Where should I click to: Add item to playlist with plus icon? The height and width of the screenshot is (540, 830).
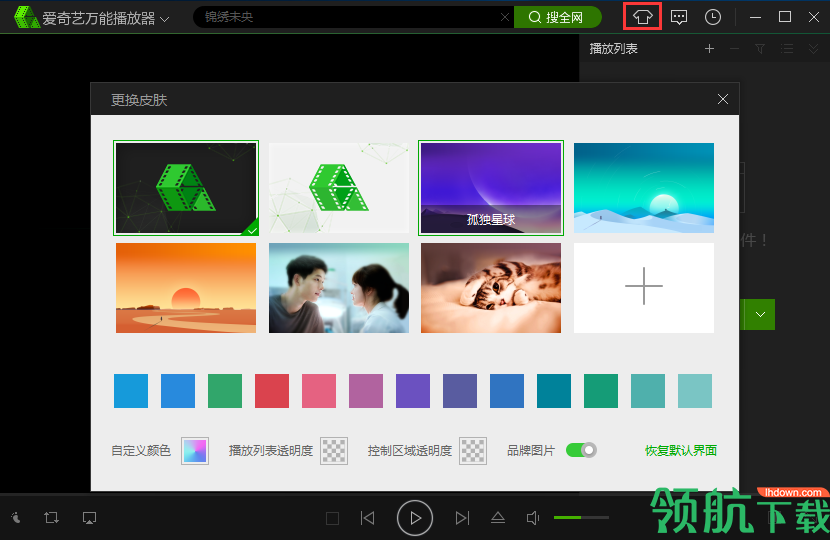point(709,49)
